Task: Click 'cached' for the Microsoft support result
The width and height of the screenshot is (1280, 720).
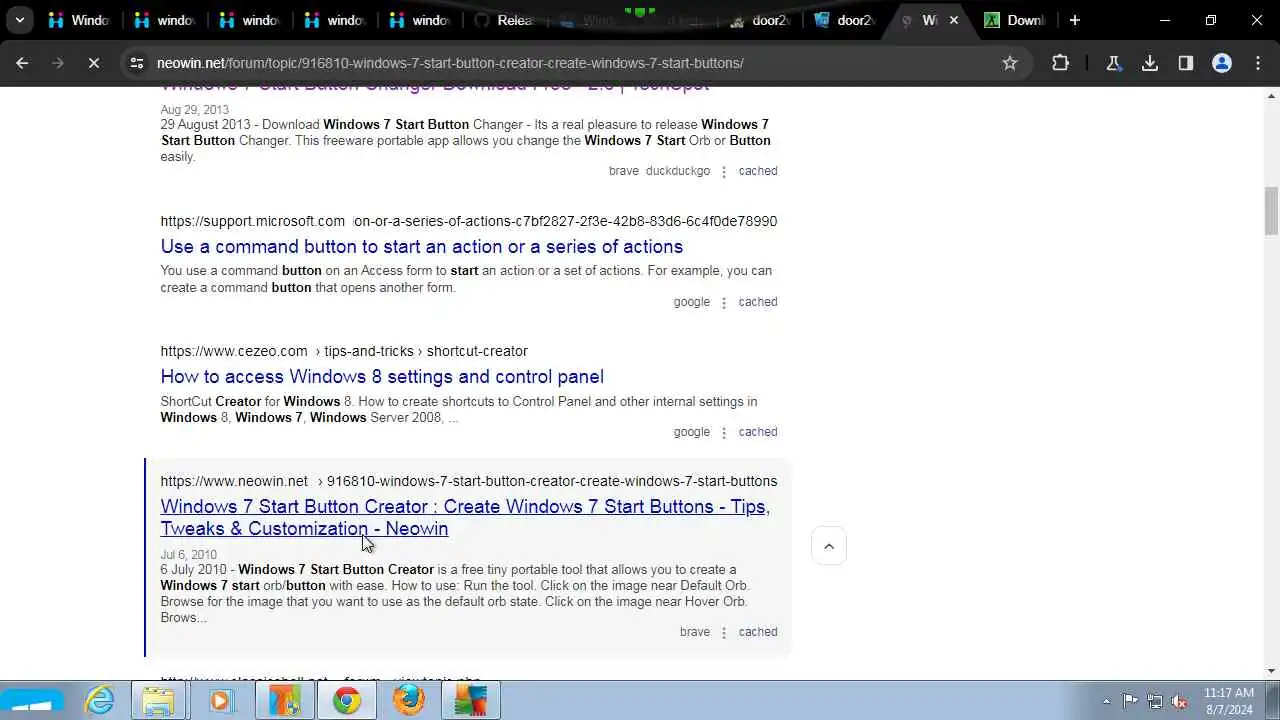Action: pyautogui.click(x=758, y=302)
